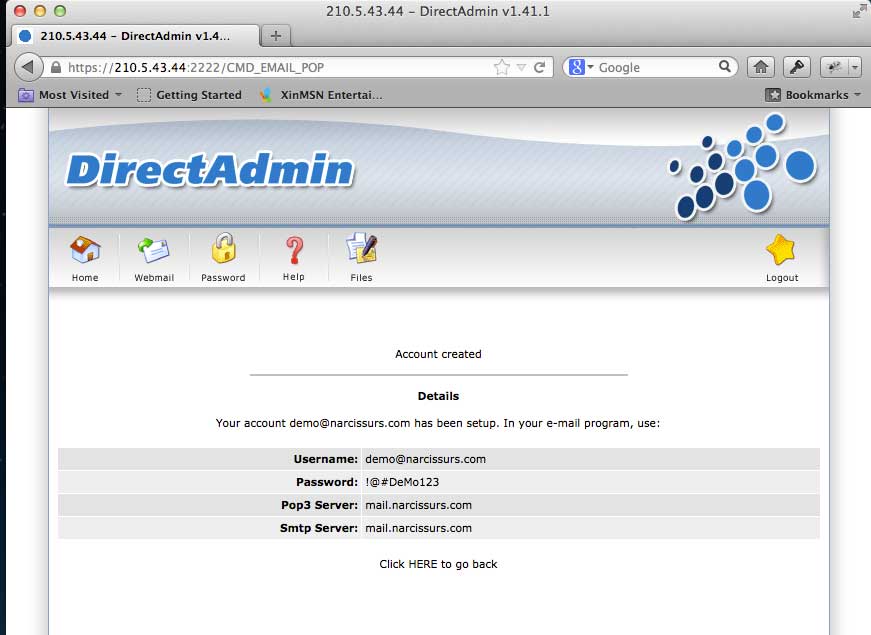Open the dropdown arrow beside the last toolbar button
The width and height of the screenshot is (871, 635).
855,67
